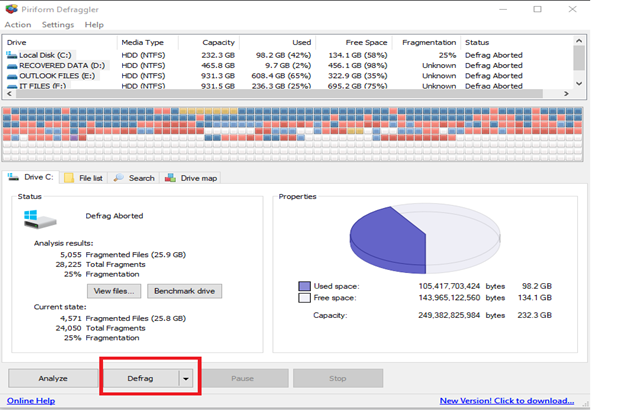Open the Settings menu
Image resolution: width=623 pixels, height=410 pixels.
58,25
